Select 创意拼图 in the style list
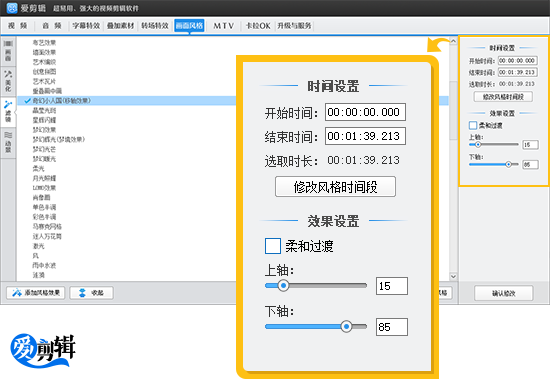Image resolution: width=550 pixels, height=379 pixels. [44, 72]
